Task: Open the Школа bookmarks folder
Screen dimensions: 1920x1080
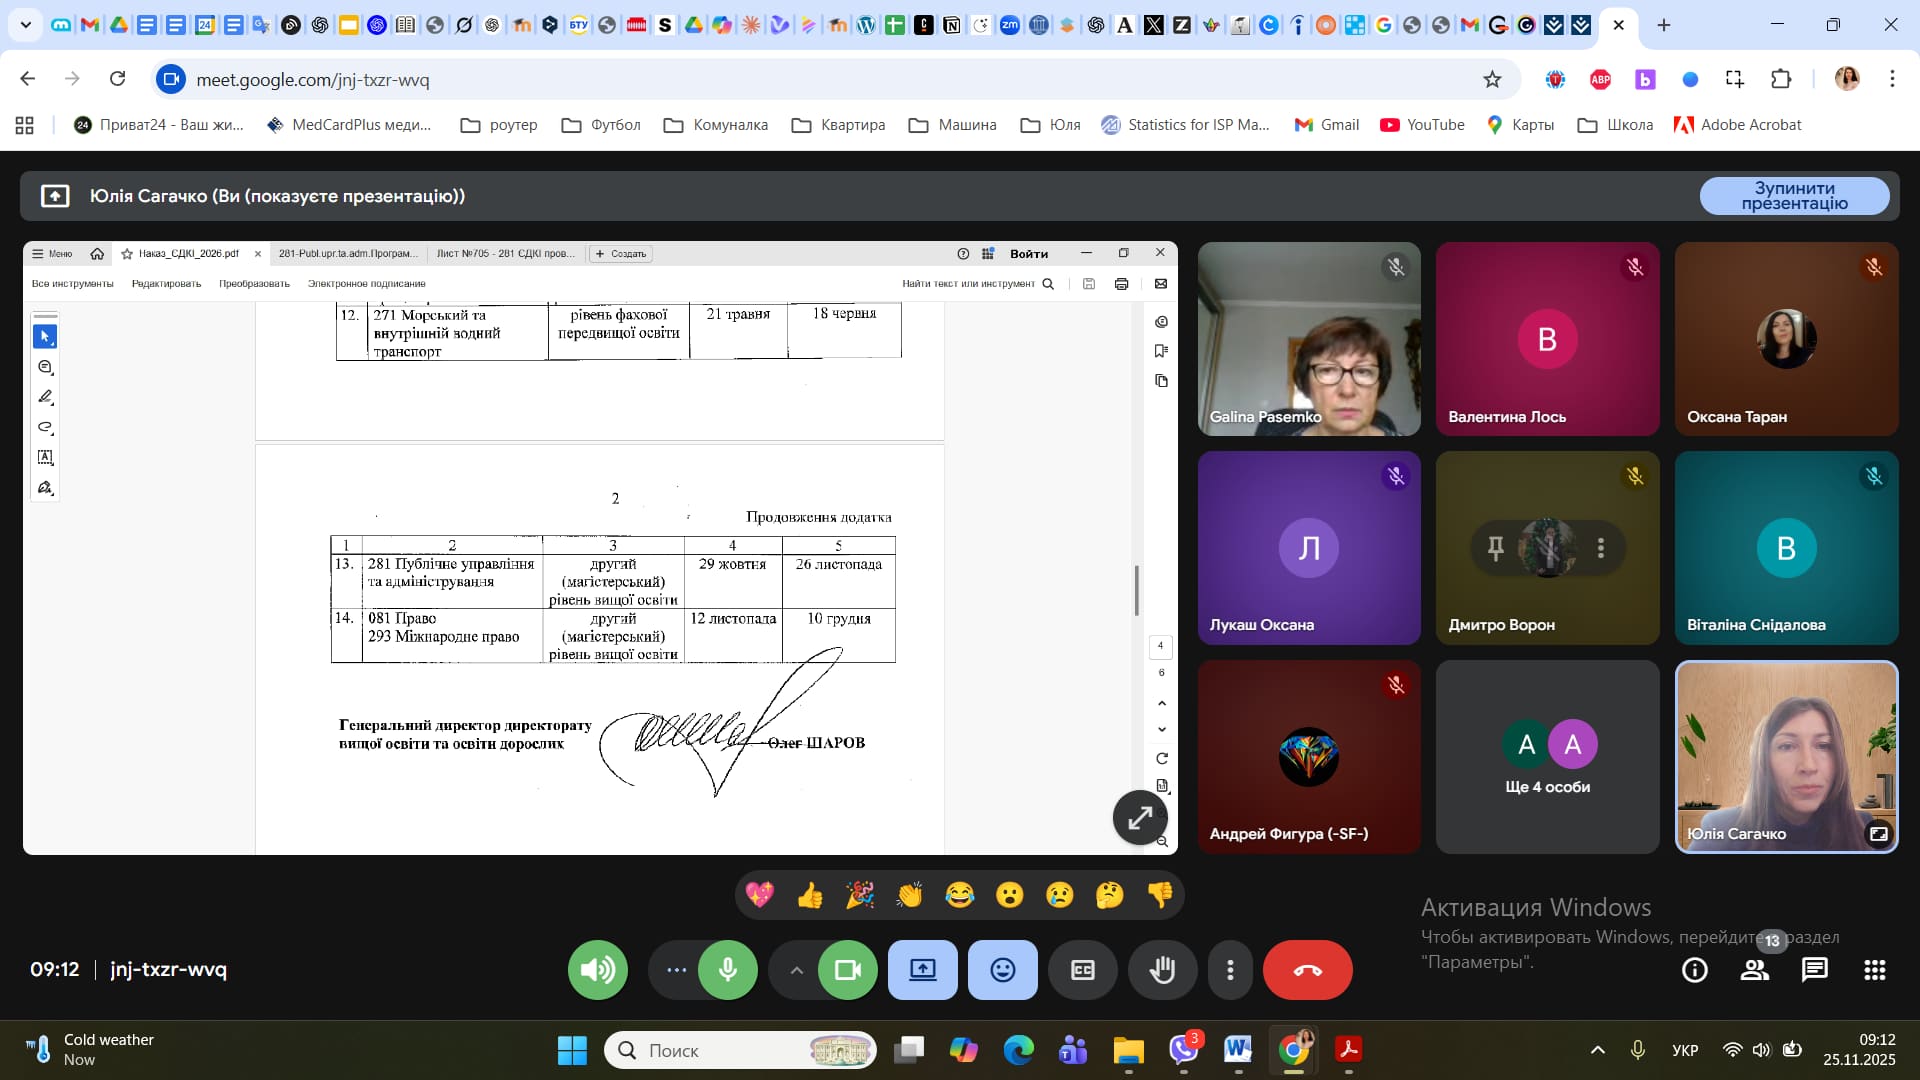Action: click(x=1615, y=124)
